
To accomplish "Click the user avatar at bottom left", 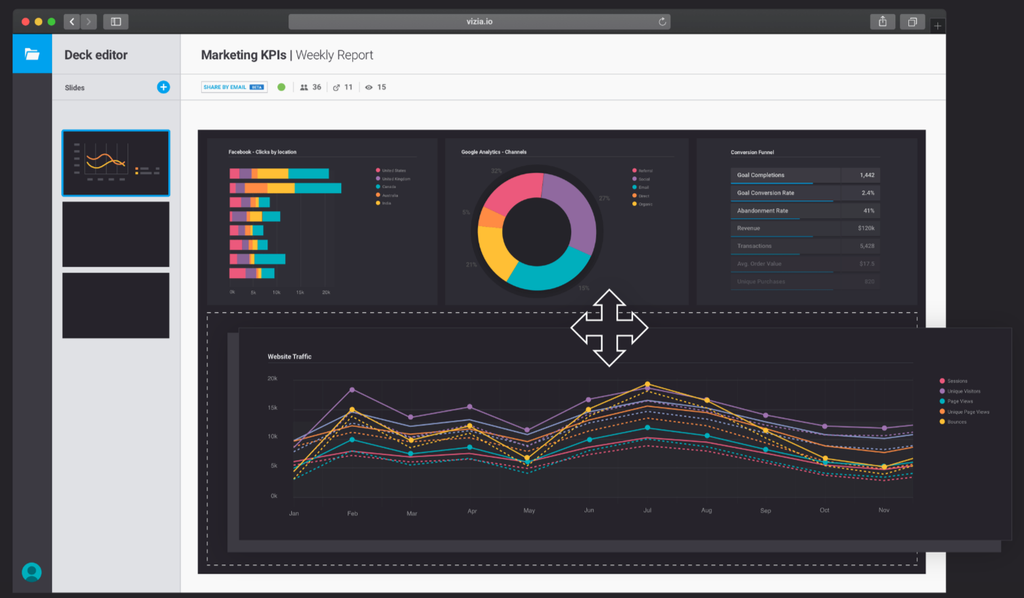I will point(32,572).
